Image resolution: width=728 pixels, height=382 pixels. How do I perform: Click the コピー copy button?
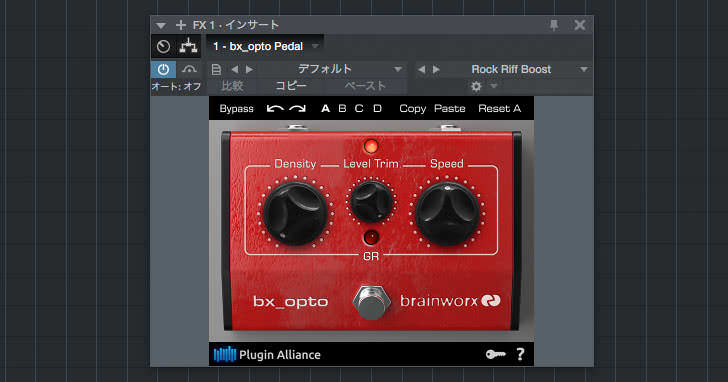click(291, 86)
